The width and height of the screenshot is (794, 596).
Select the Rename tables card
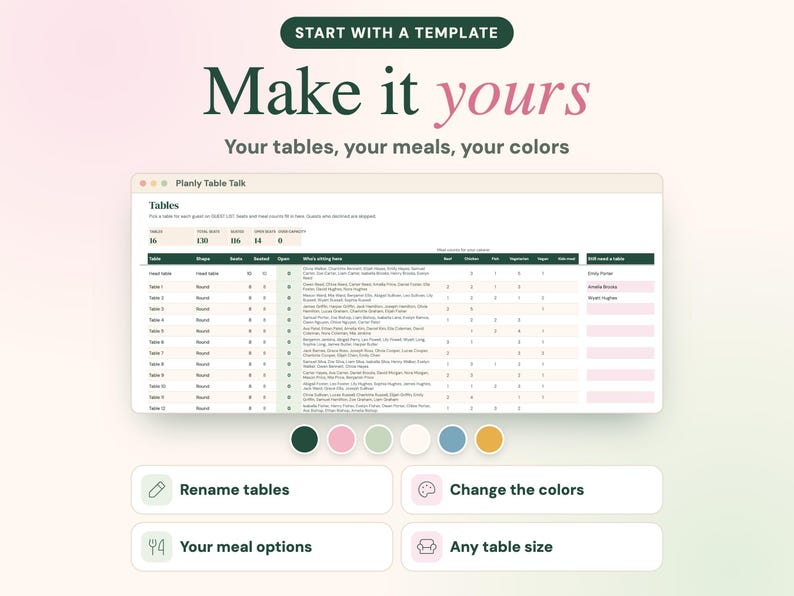click(262, 490)
